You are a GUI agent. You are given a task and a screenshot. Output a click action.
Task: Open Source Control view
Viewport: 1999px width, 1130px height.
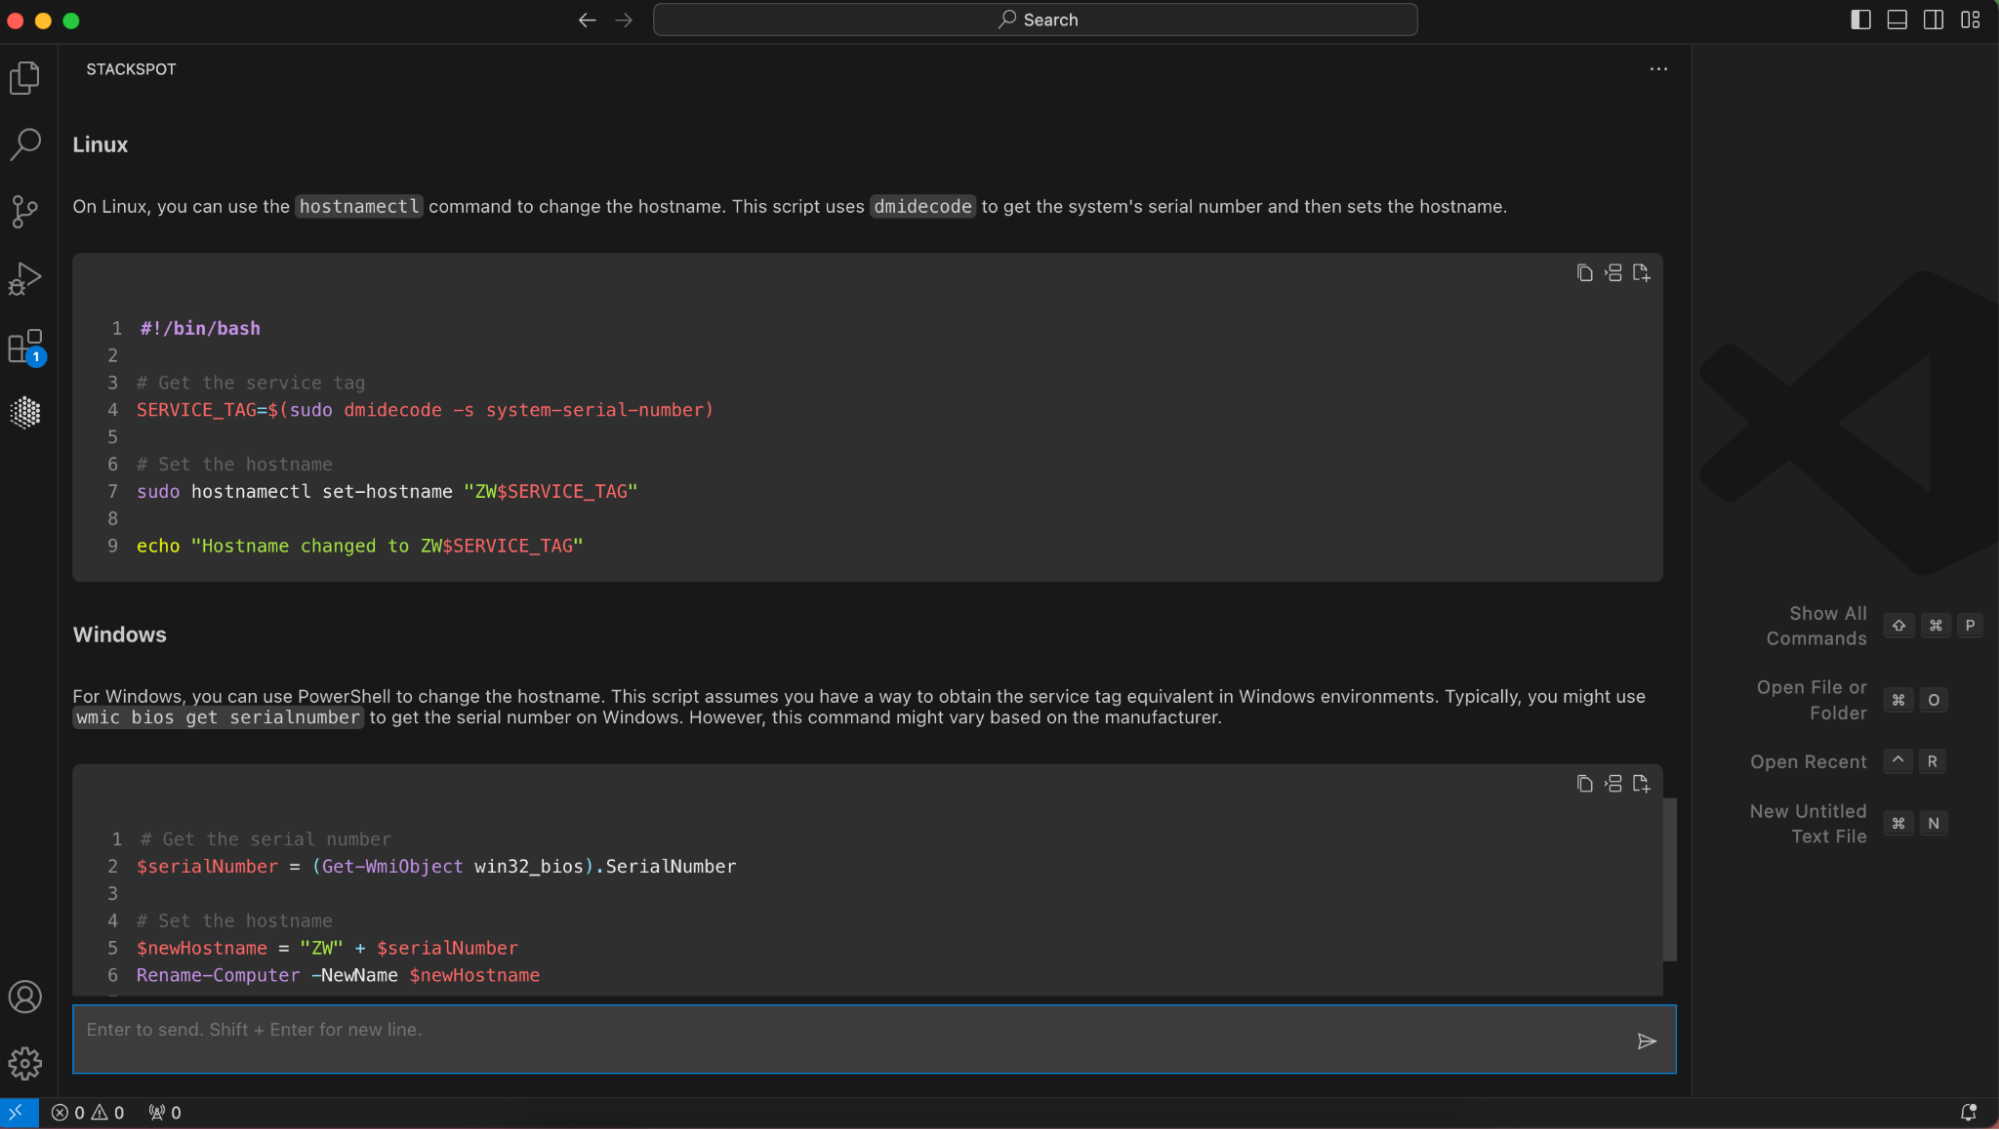25,211
